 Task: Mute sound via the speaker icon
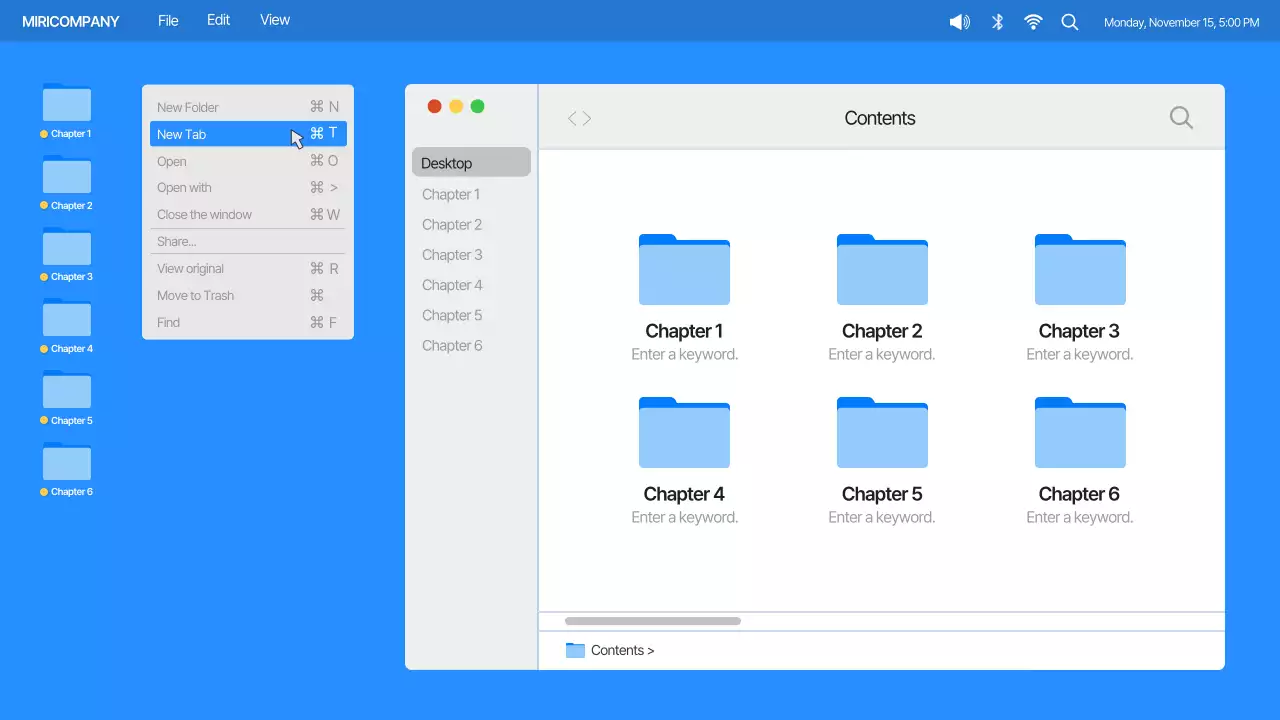tap(959, 21)
